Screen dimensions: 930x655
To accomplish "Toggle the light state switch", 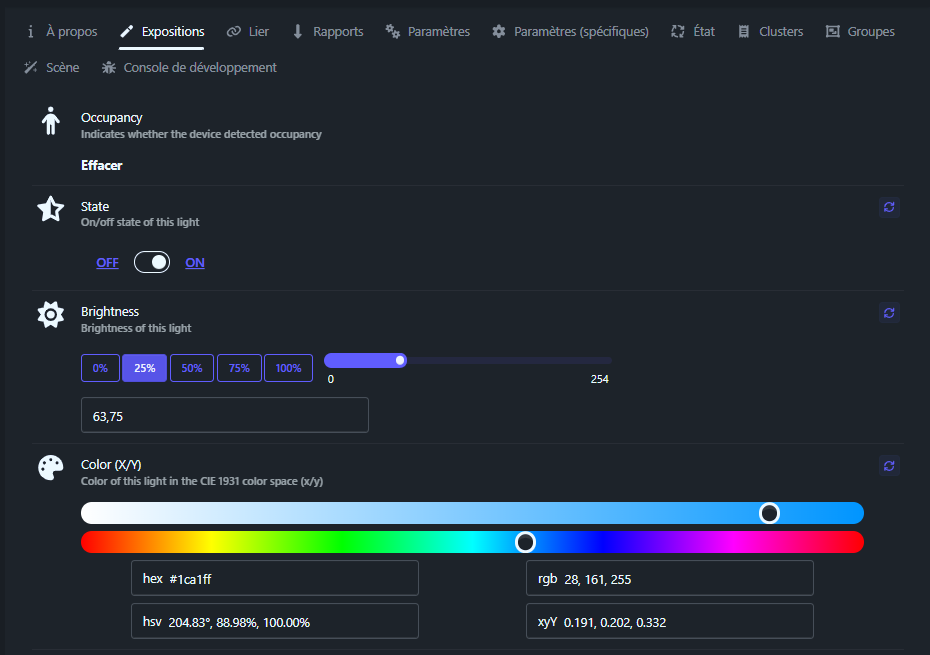I will (x=151, y=262).
